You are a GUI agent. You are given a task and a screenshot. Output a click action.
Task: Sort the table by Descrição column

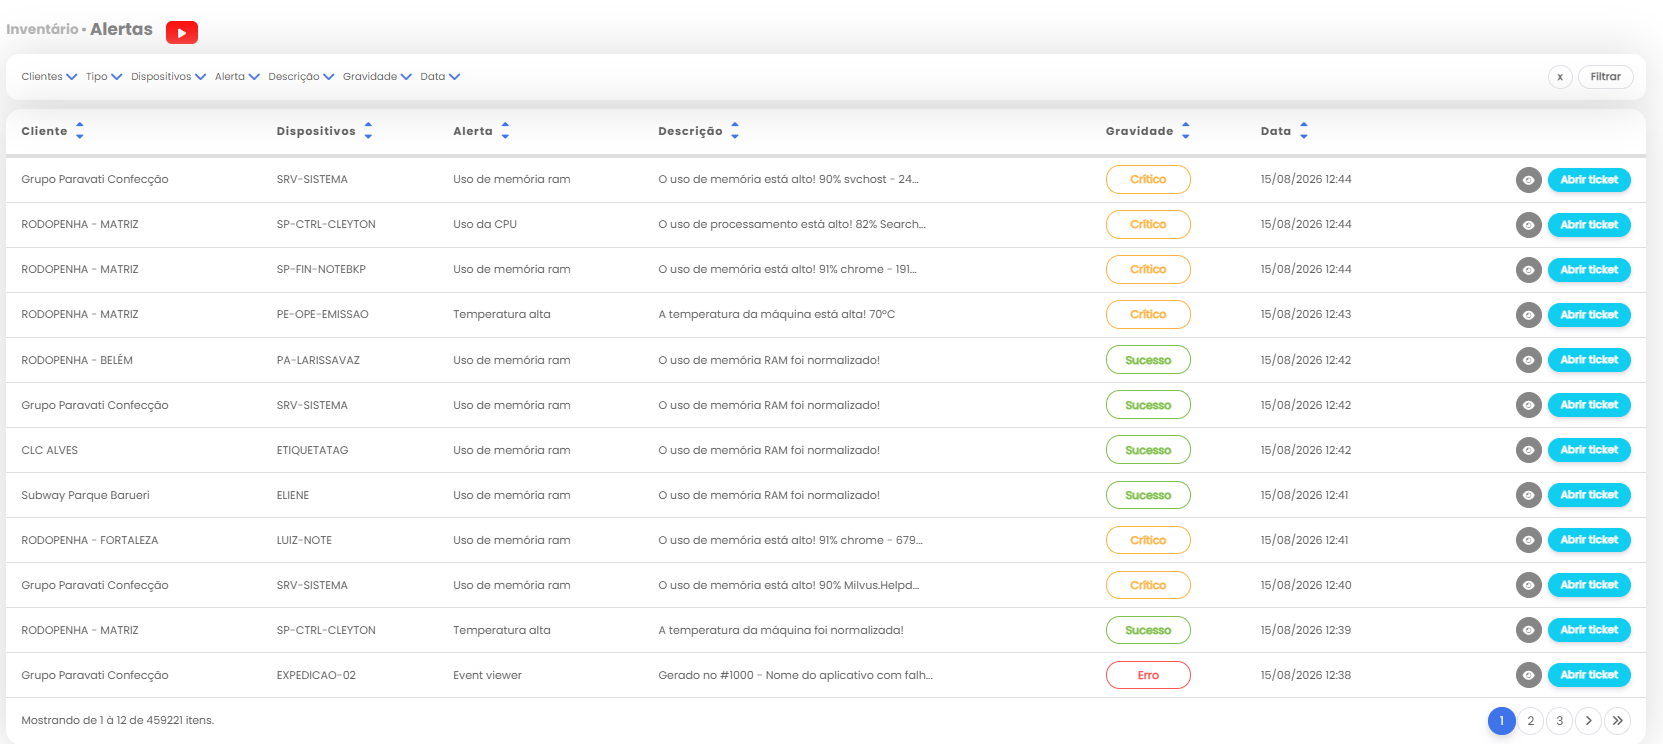pyautogui.click(x=735, y=131)
